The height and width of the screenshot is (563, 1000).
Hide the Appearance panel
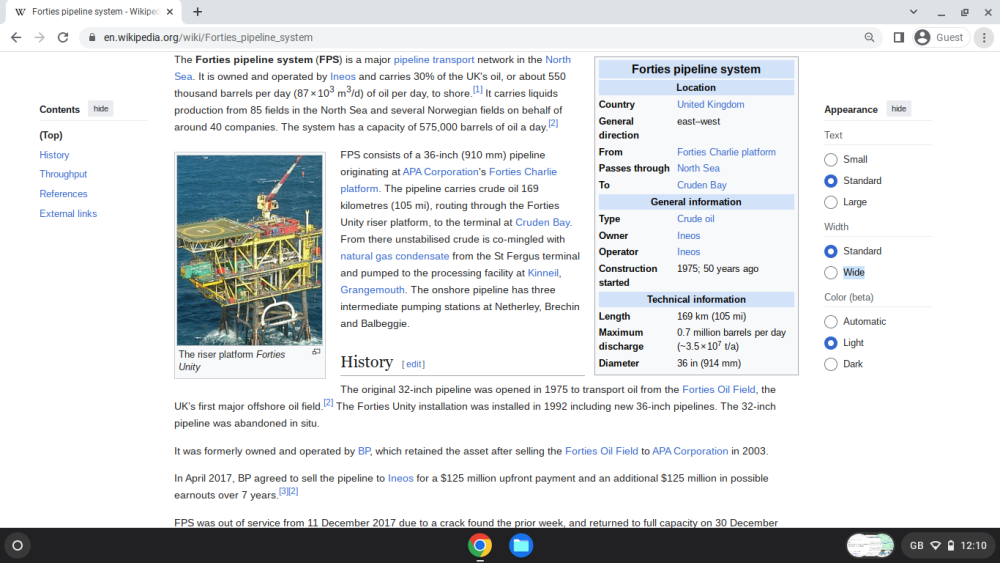point(899,109)
